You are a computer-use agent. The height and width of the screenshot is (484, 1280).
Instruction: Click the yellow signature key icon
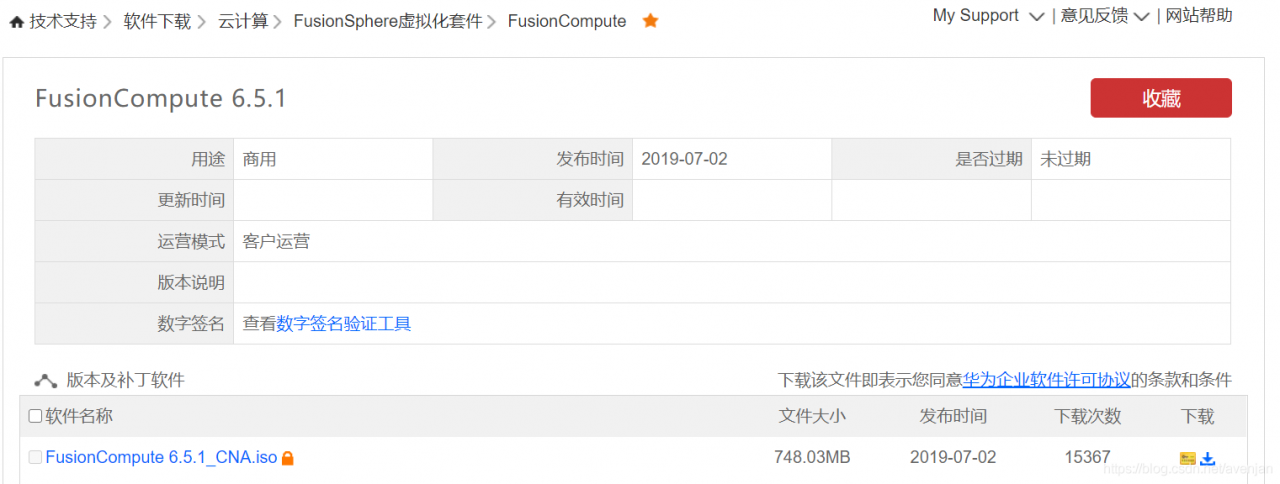click(x=1188, y=459)
